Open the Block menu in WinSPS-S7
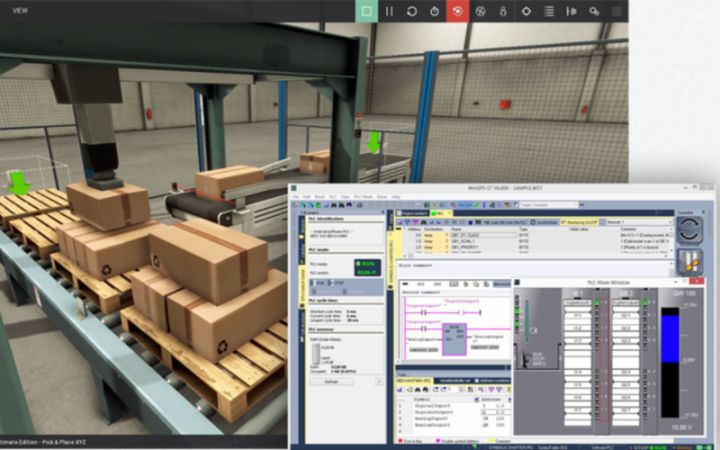The height and width of the screenshot is (450, 720). 320,197
